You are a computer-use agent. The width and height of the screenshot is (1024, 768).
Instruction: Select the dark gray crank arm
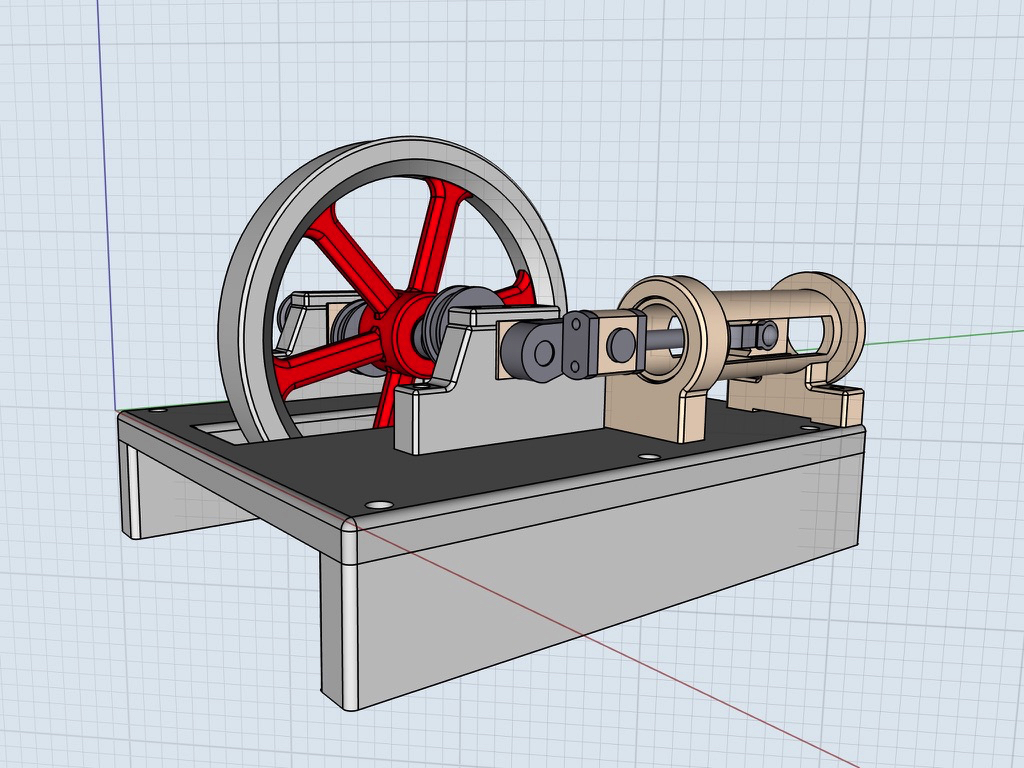(534, 351)
